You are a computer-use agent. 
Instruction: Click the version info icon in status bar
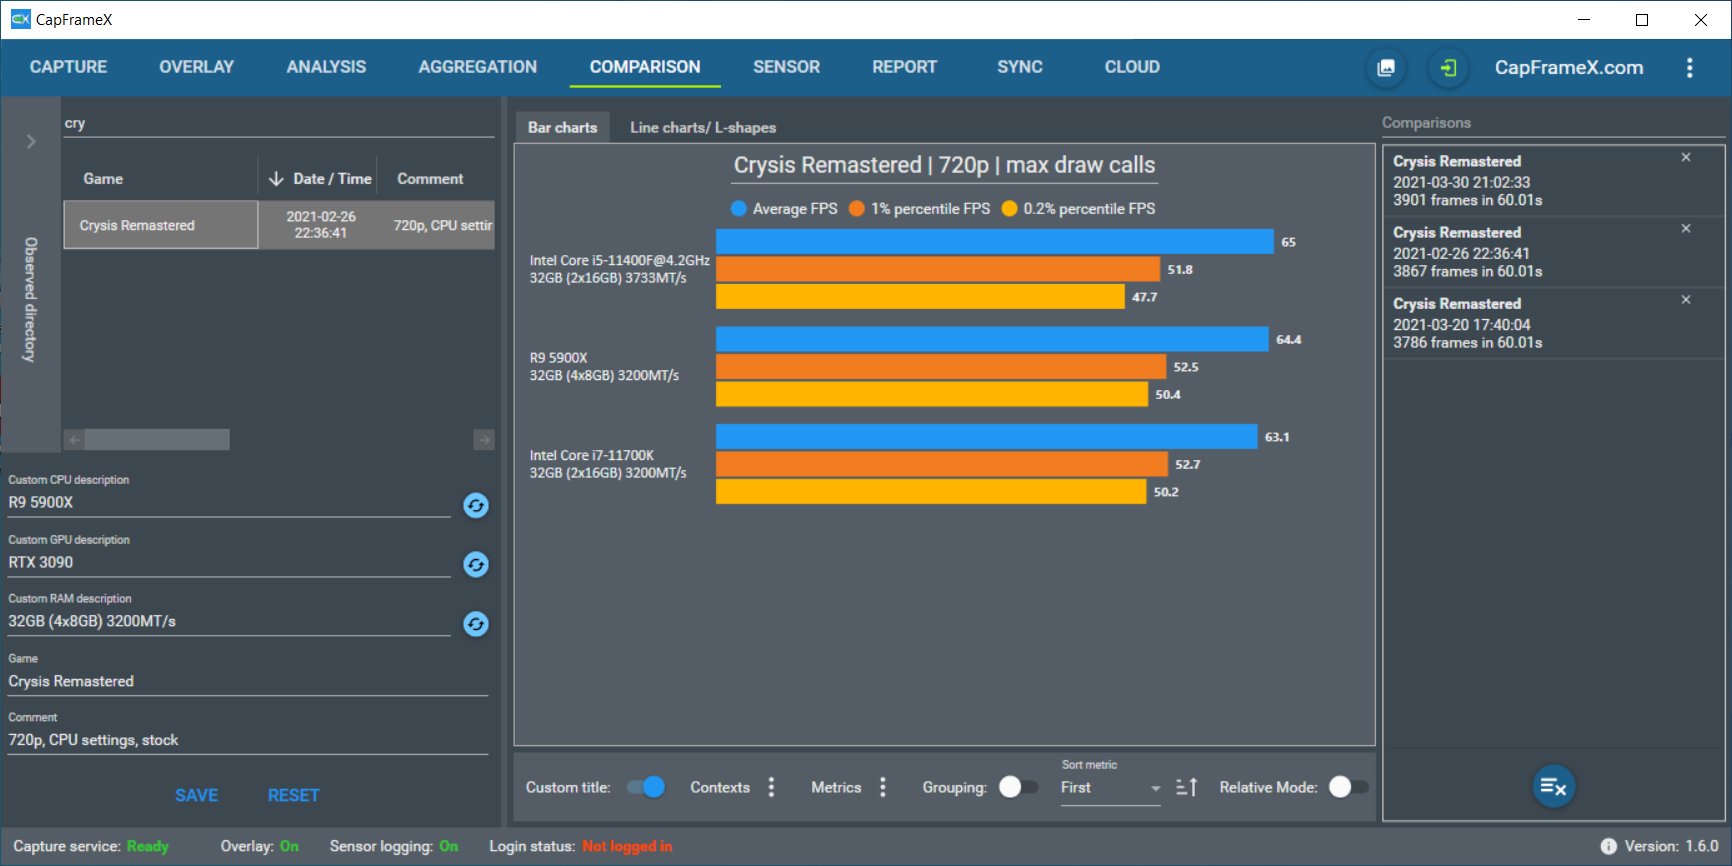click(1608, 846)
